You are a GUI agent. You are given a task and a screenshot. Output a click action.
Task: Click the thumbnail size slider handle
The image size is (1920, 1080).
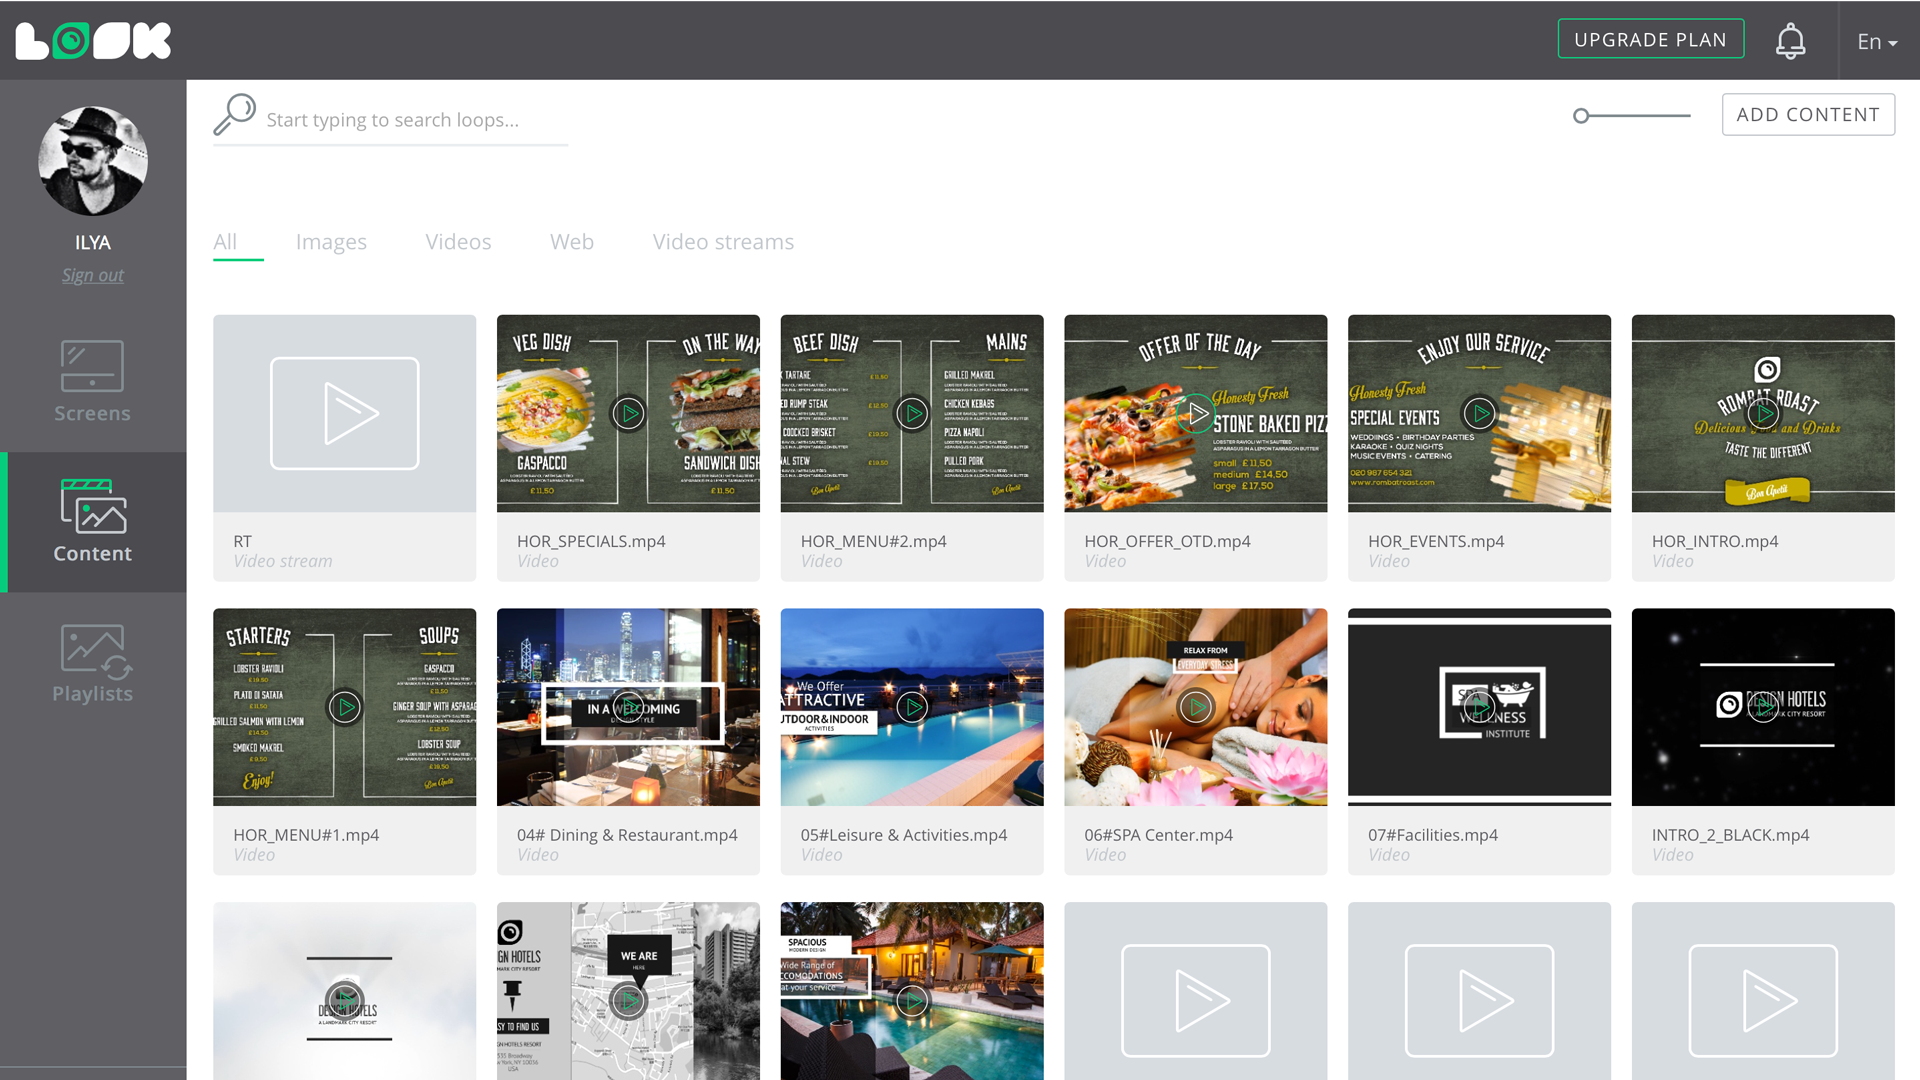[x=1581, y=116]
